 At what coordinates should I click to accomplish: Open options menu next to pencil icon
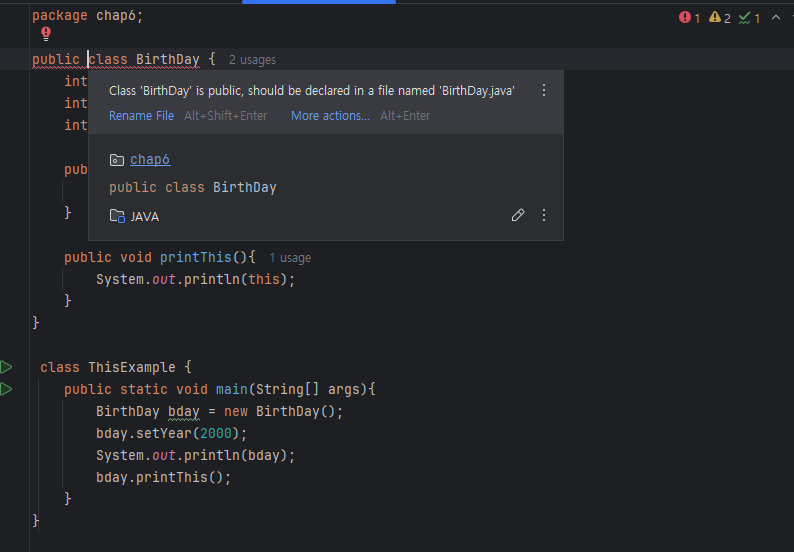(x=544, y=215)
